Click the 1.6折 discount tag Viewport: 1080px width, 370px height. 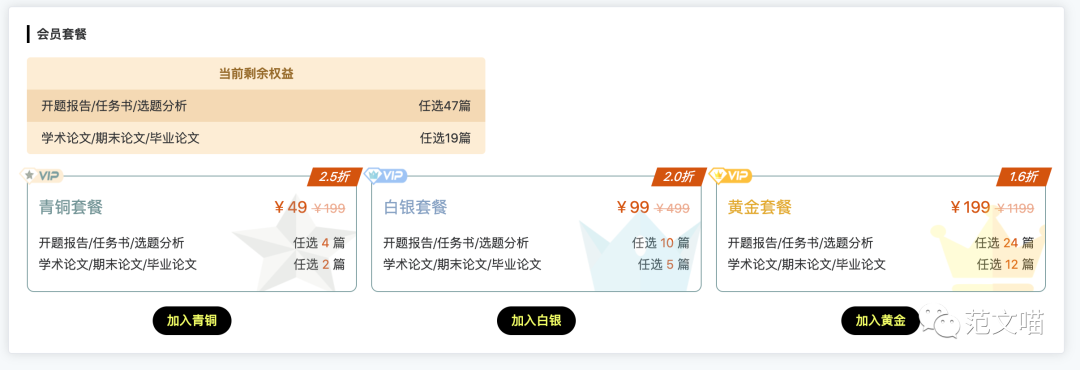coord(1024,176)
